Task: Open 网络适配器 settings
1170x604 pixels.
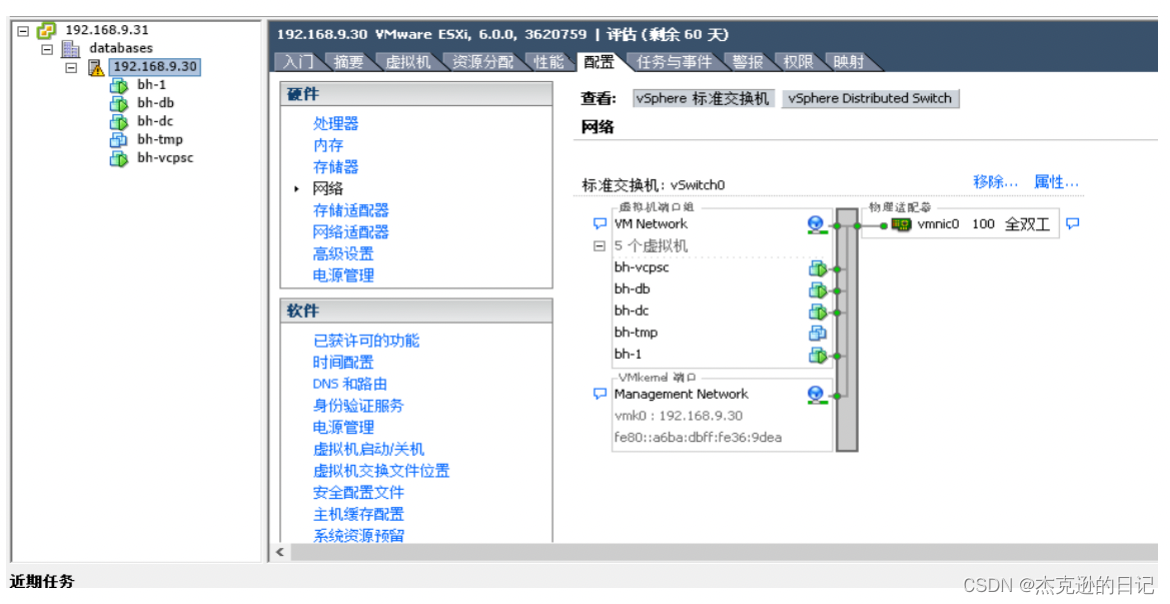Action: [351, 232]
